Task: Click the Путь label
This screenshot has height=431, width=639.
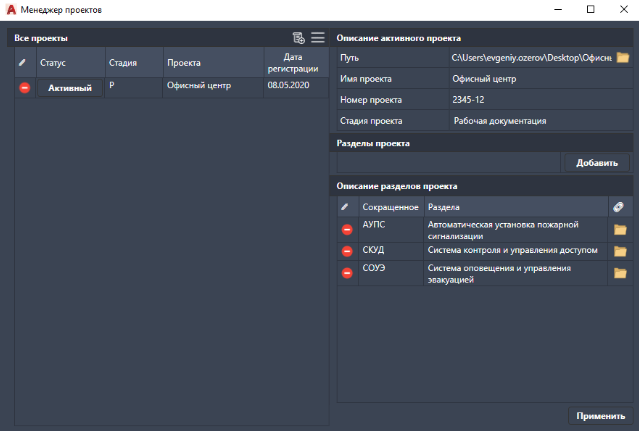Action: [350, 58]
